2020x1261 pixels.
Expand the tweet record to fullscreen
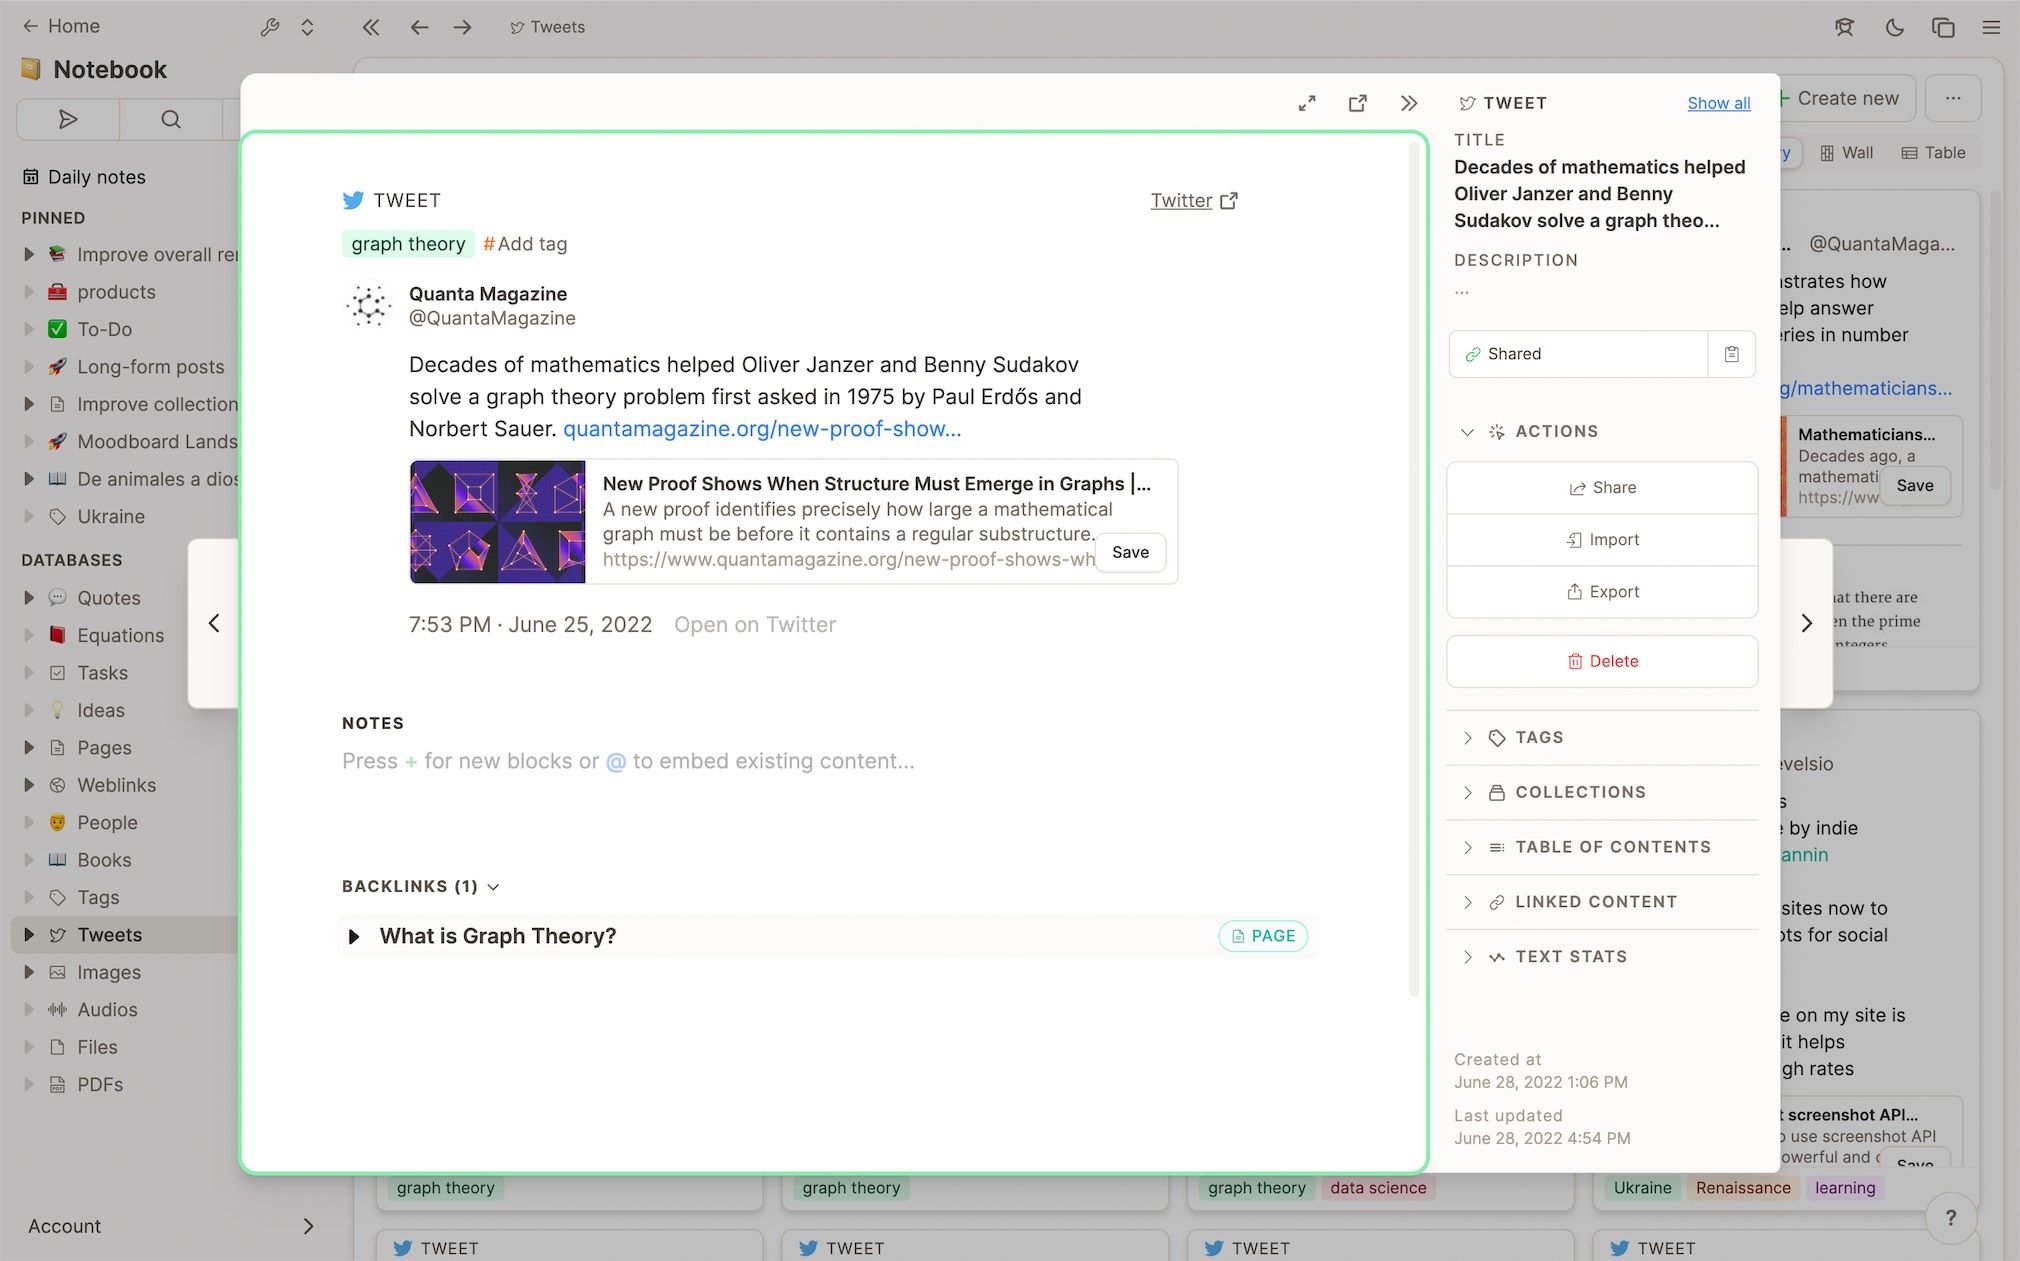point(1306,103)
